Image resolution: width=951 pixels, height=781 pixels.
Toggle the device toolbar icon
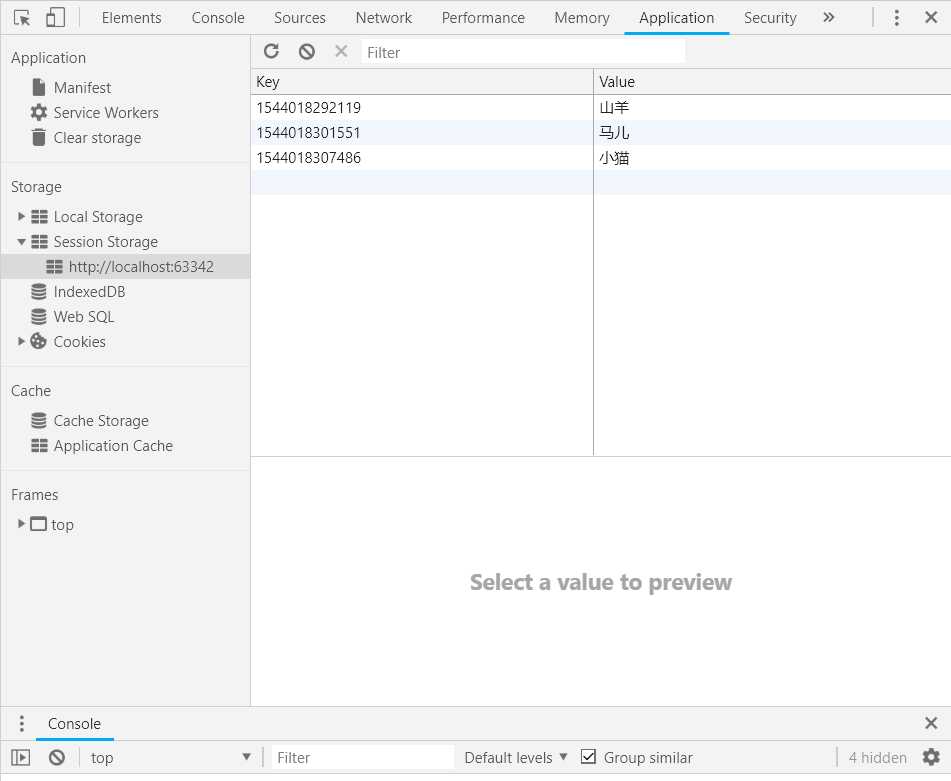[x=56, y=18]
